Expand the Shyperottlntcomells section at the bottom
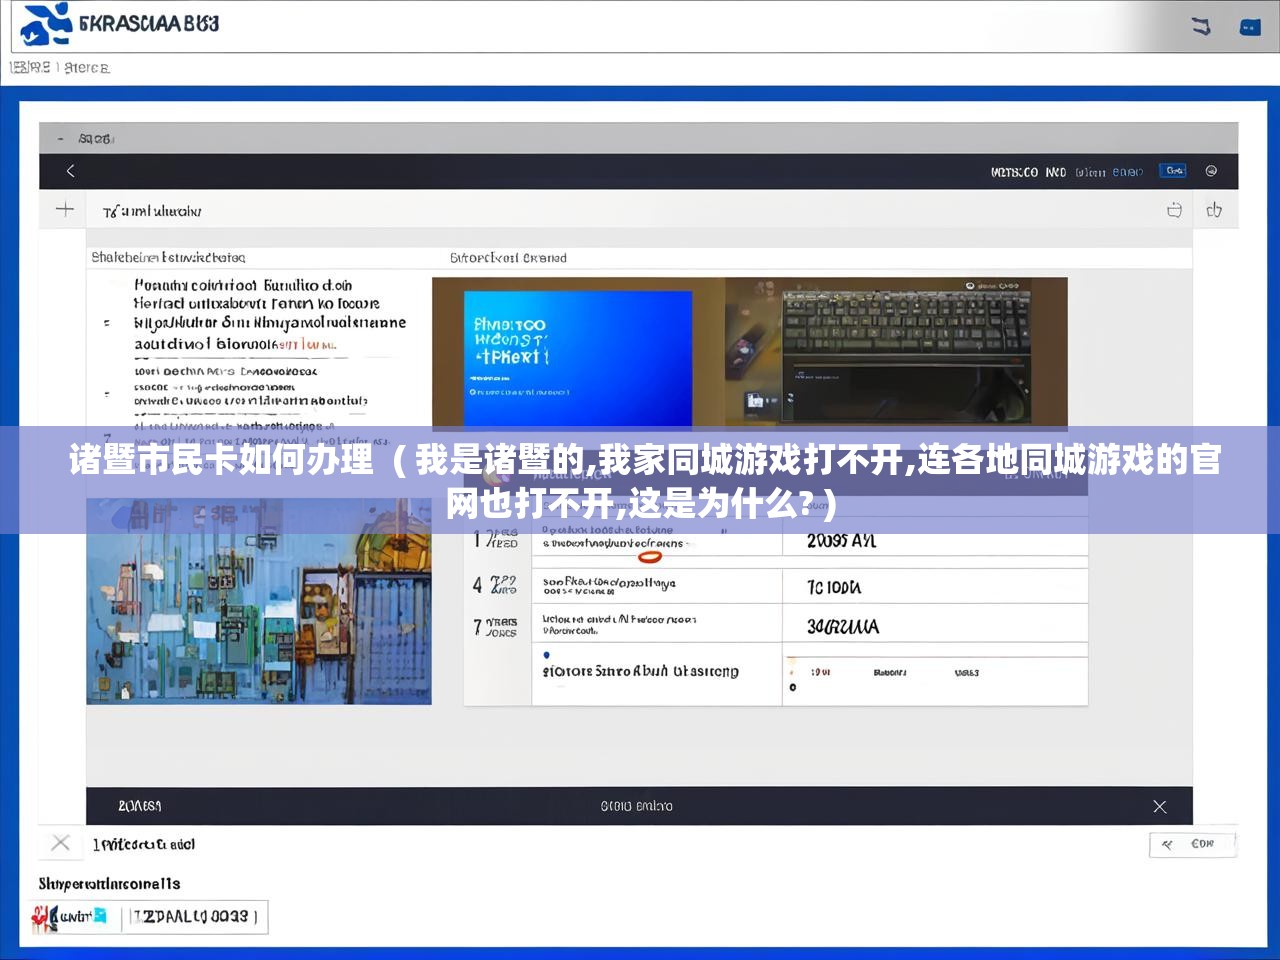 [x=110, y=883]
